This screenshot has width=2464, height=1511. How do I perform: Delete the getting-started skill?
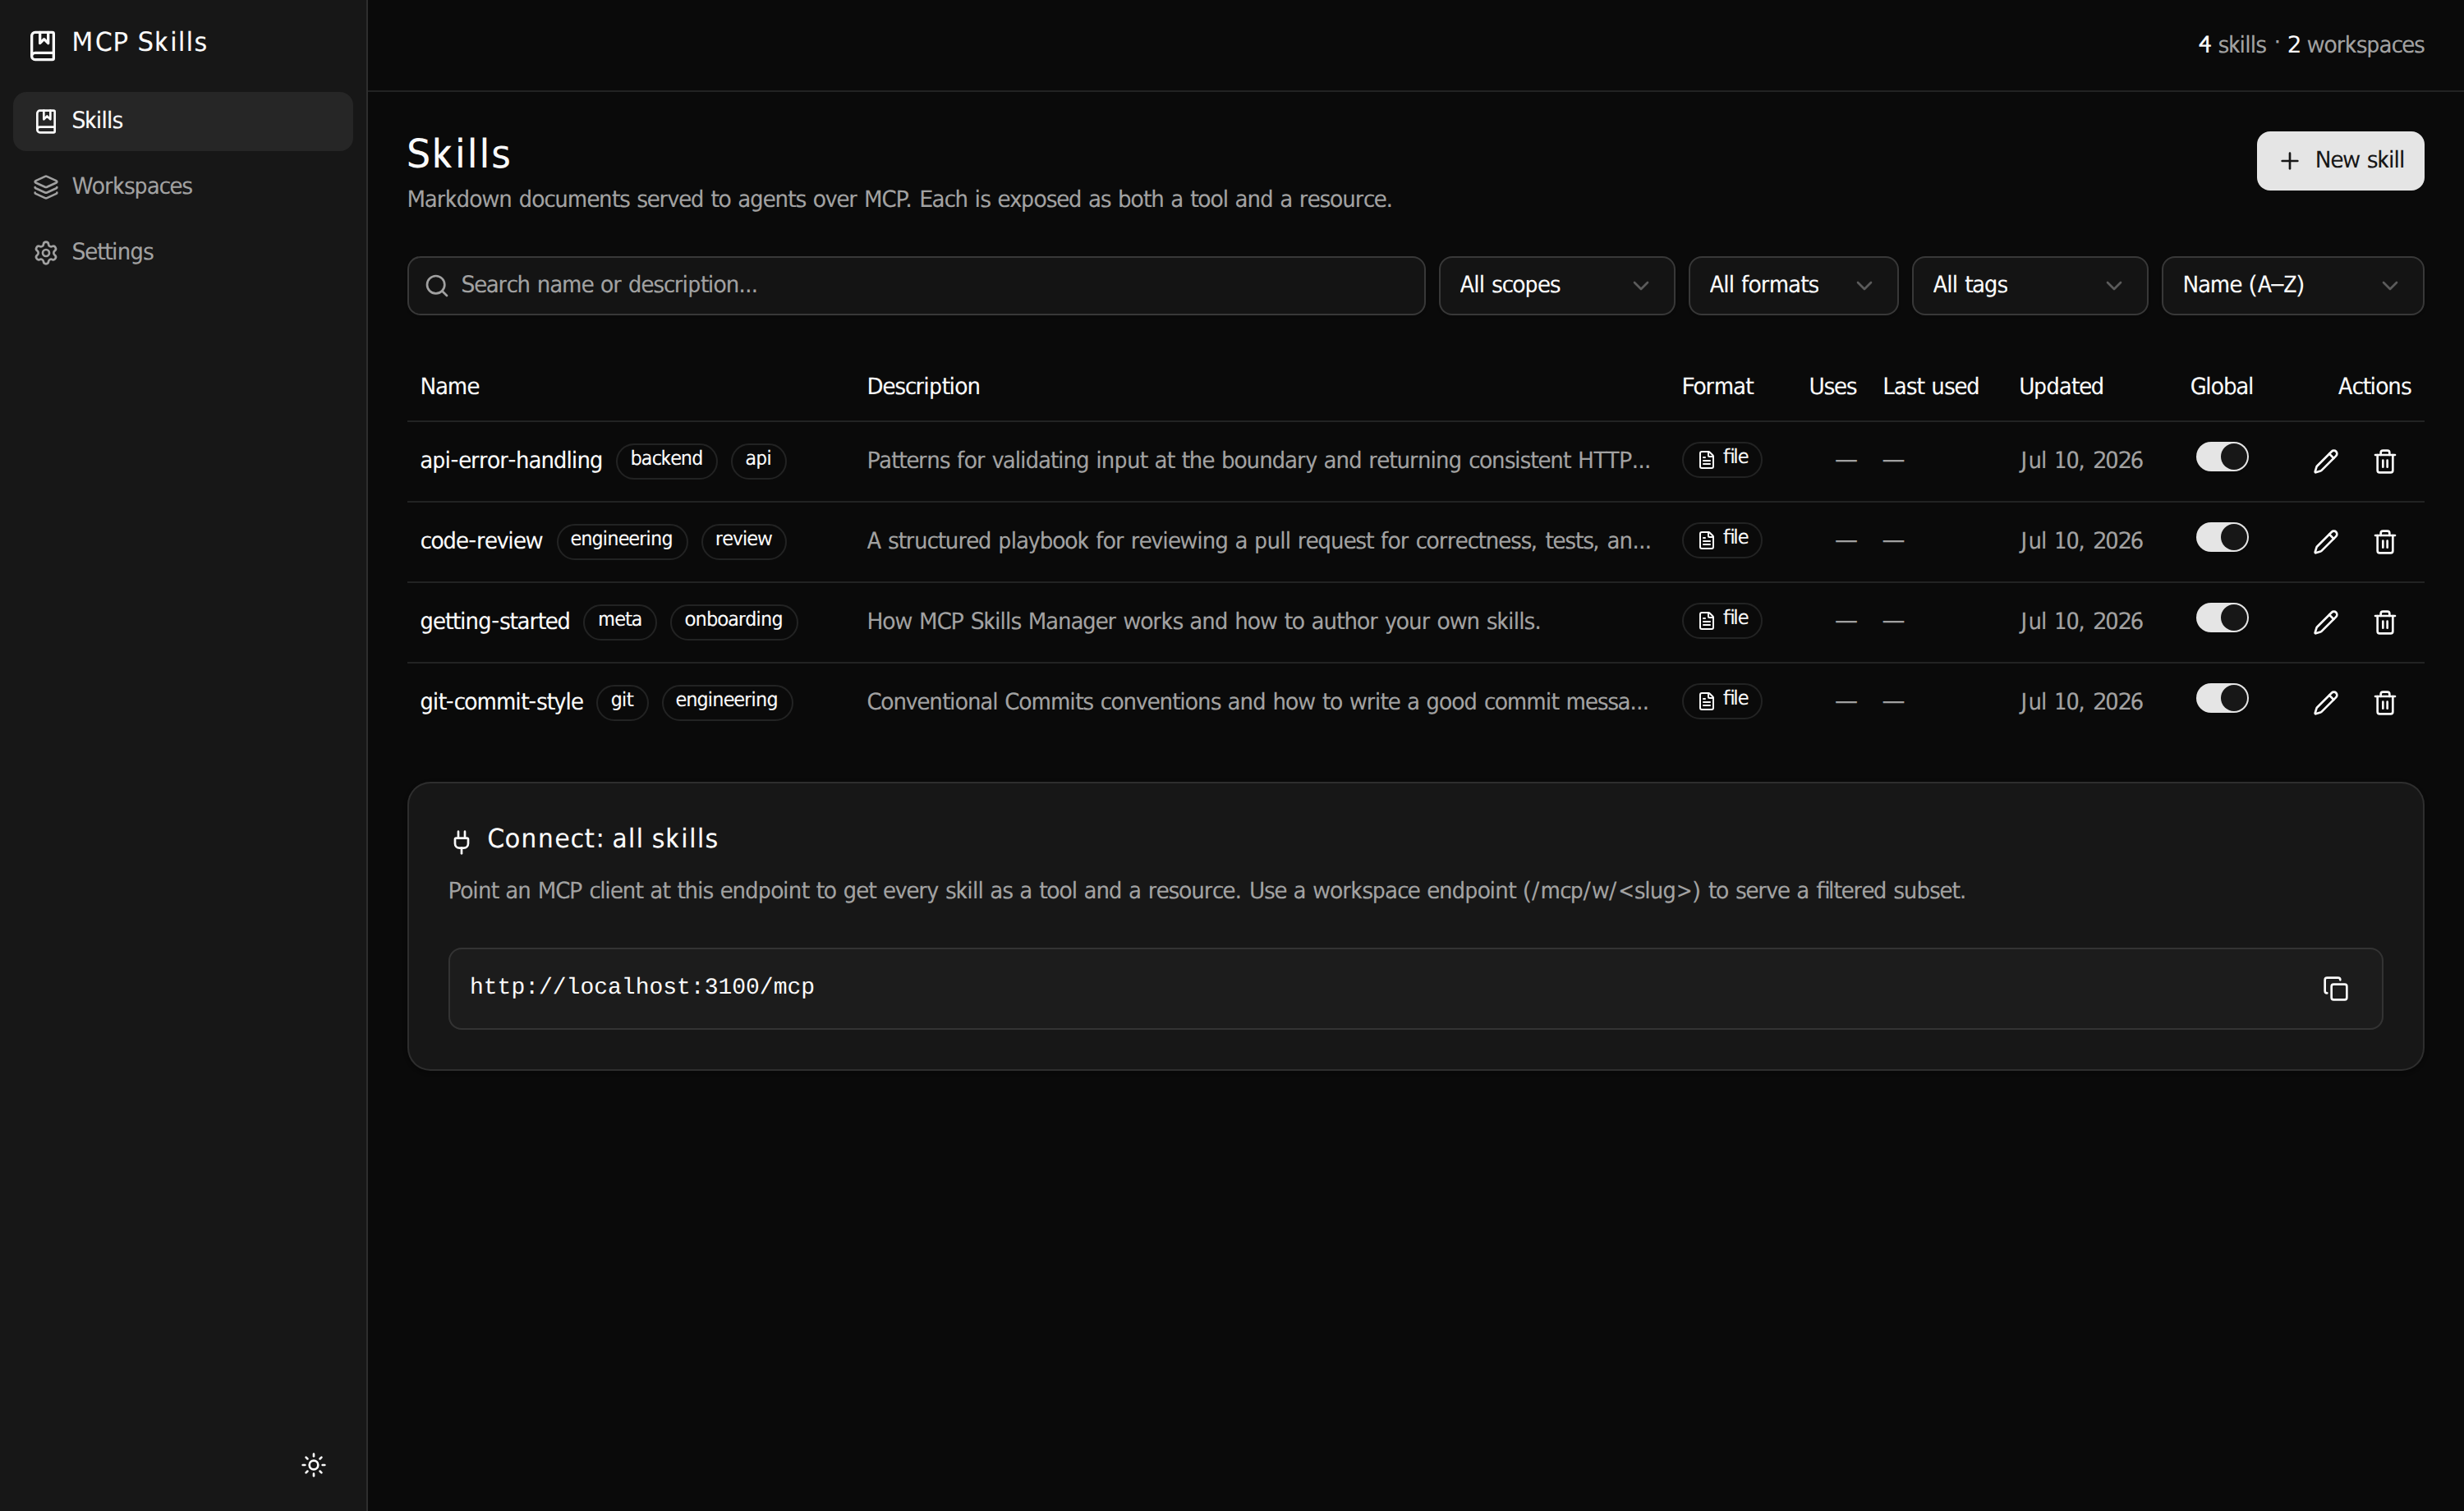(x=2384, y=622)
